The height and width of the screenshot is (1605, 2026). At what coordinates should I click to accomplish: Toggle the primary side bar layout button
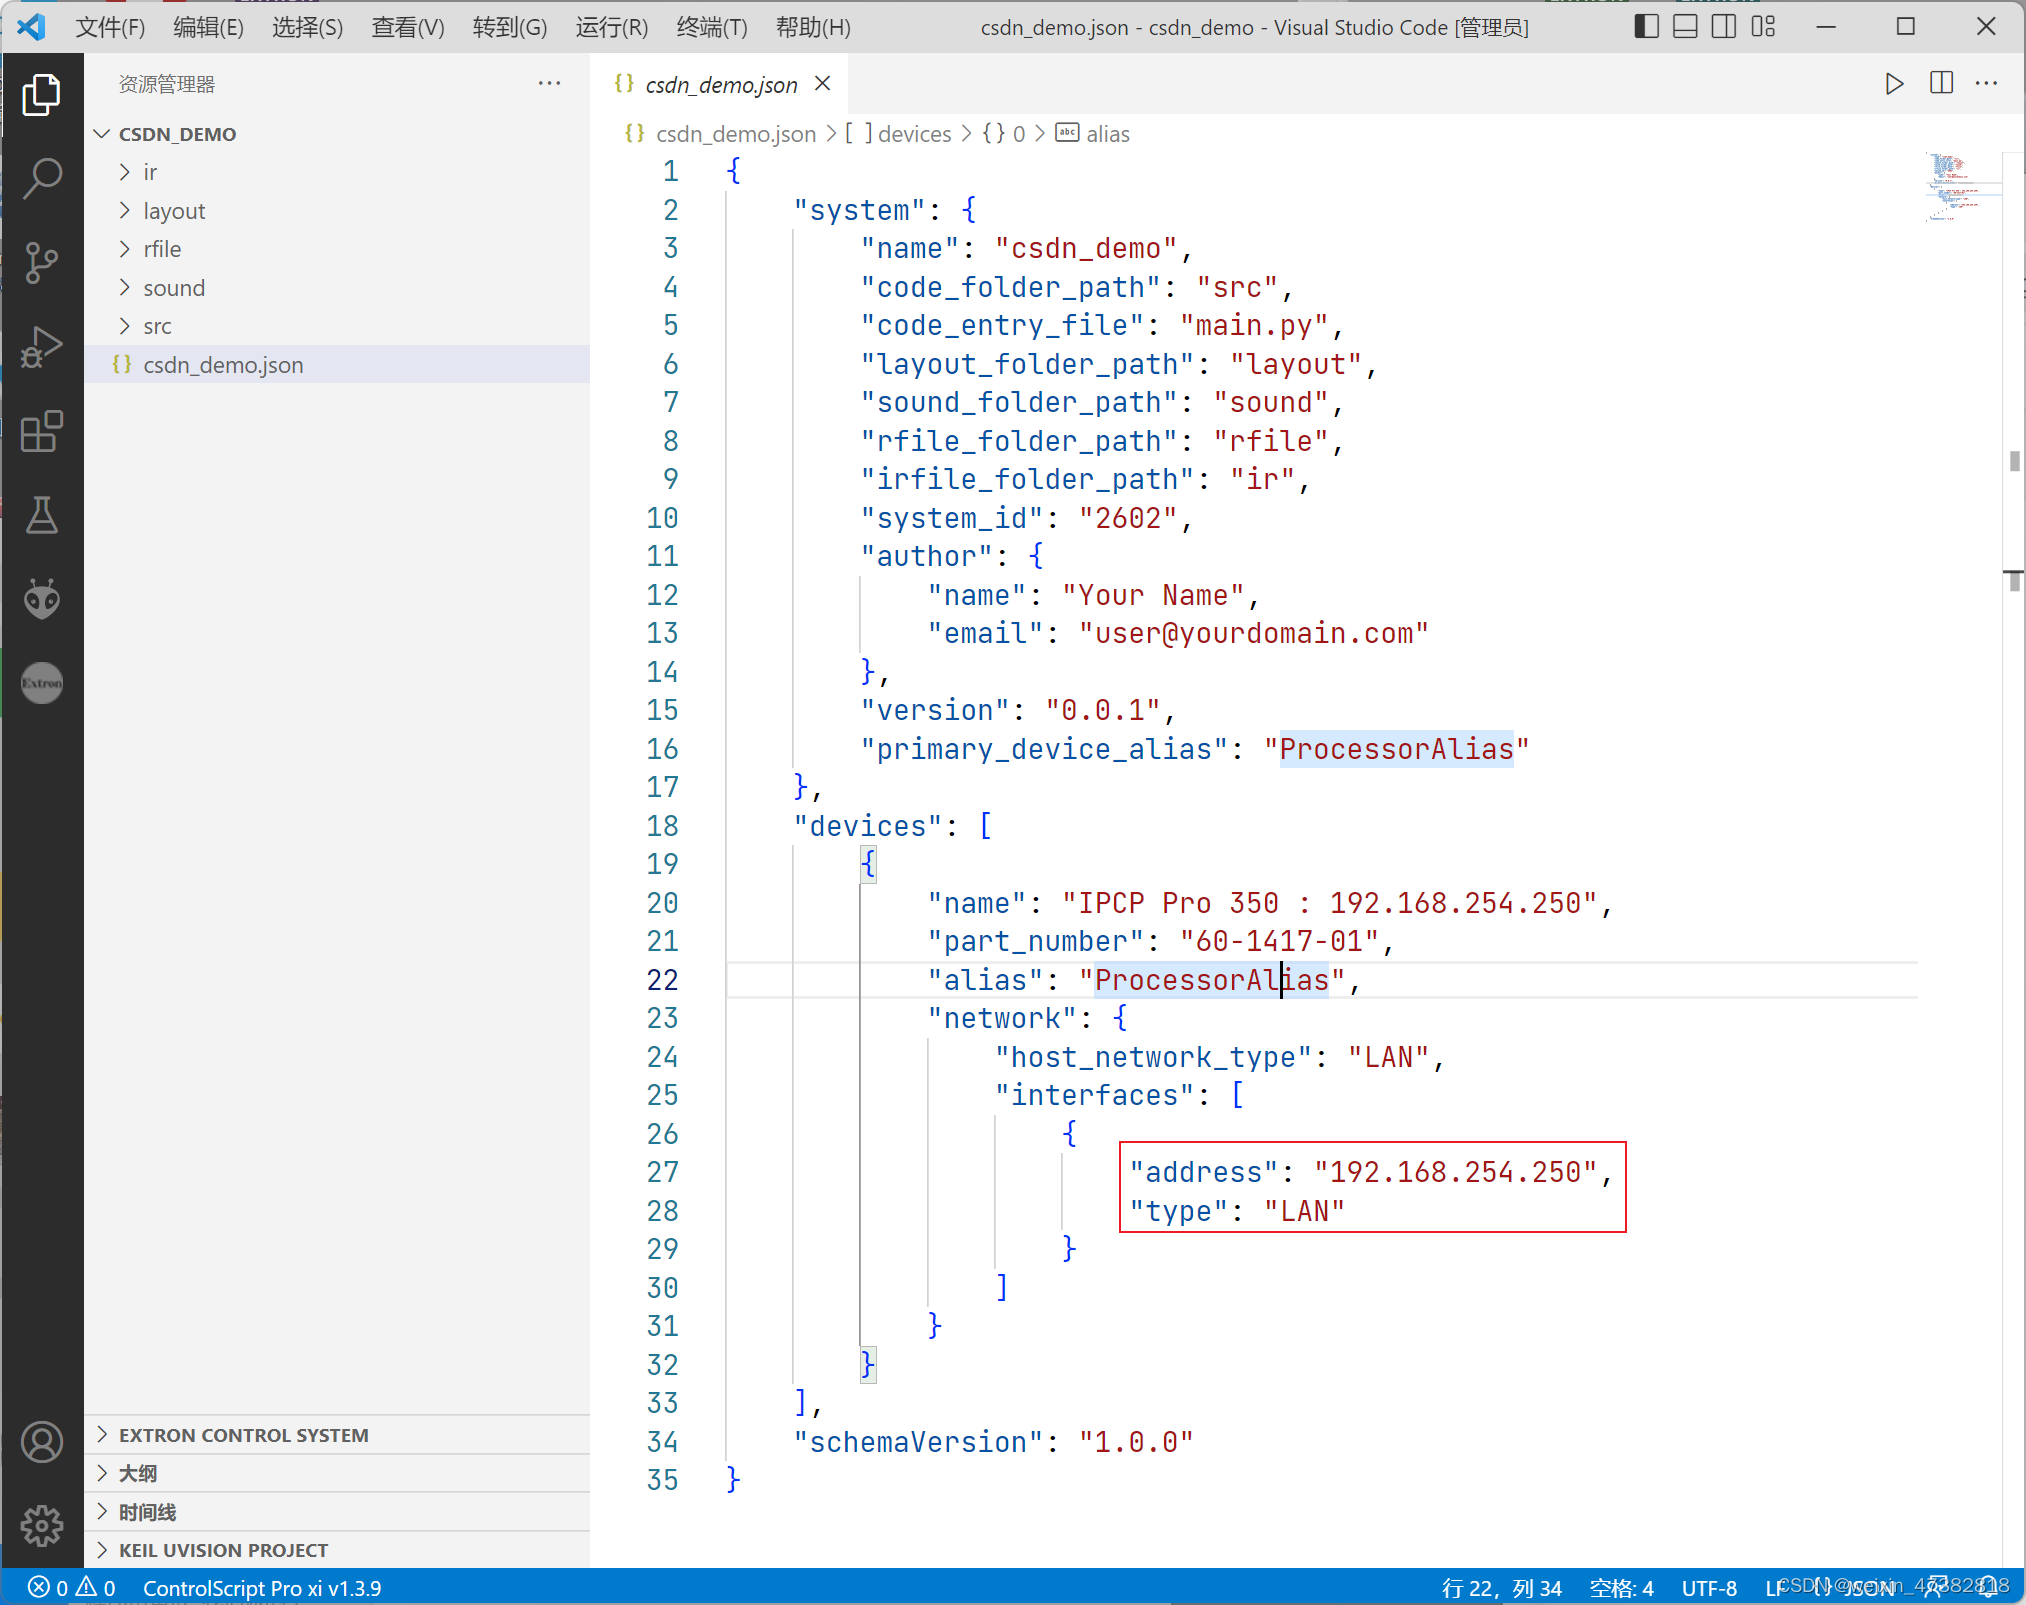click(x=1646, y=27)
